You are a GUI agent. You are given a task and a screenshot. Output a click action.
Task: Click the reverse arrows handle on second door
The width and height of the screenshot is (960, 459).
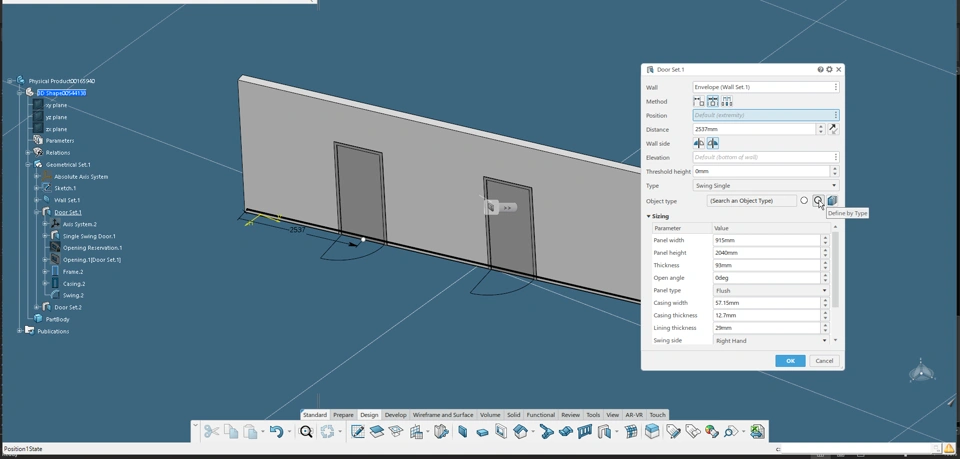tap(507, 207)
